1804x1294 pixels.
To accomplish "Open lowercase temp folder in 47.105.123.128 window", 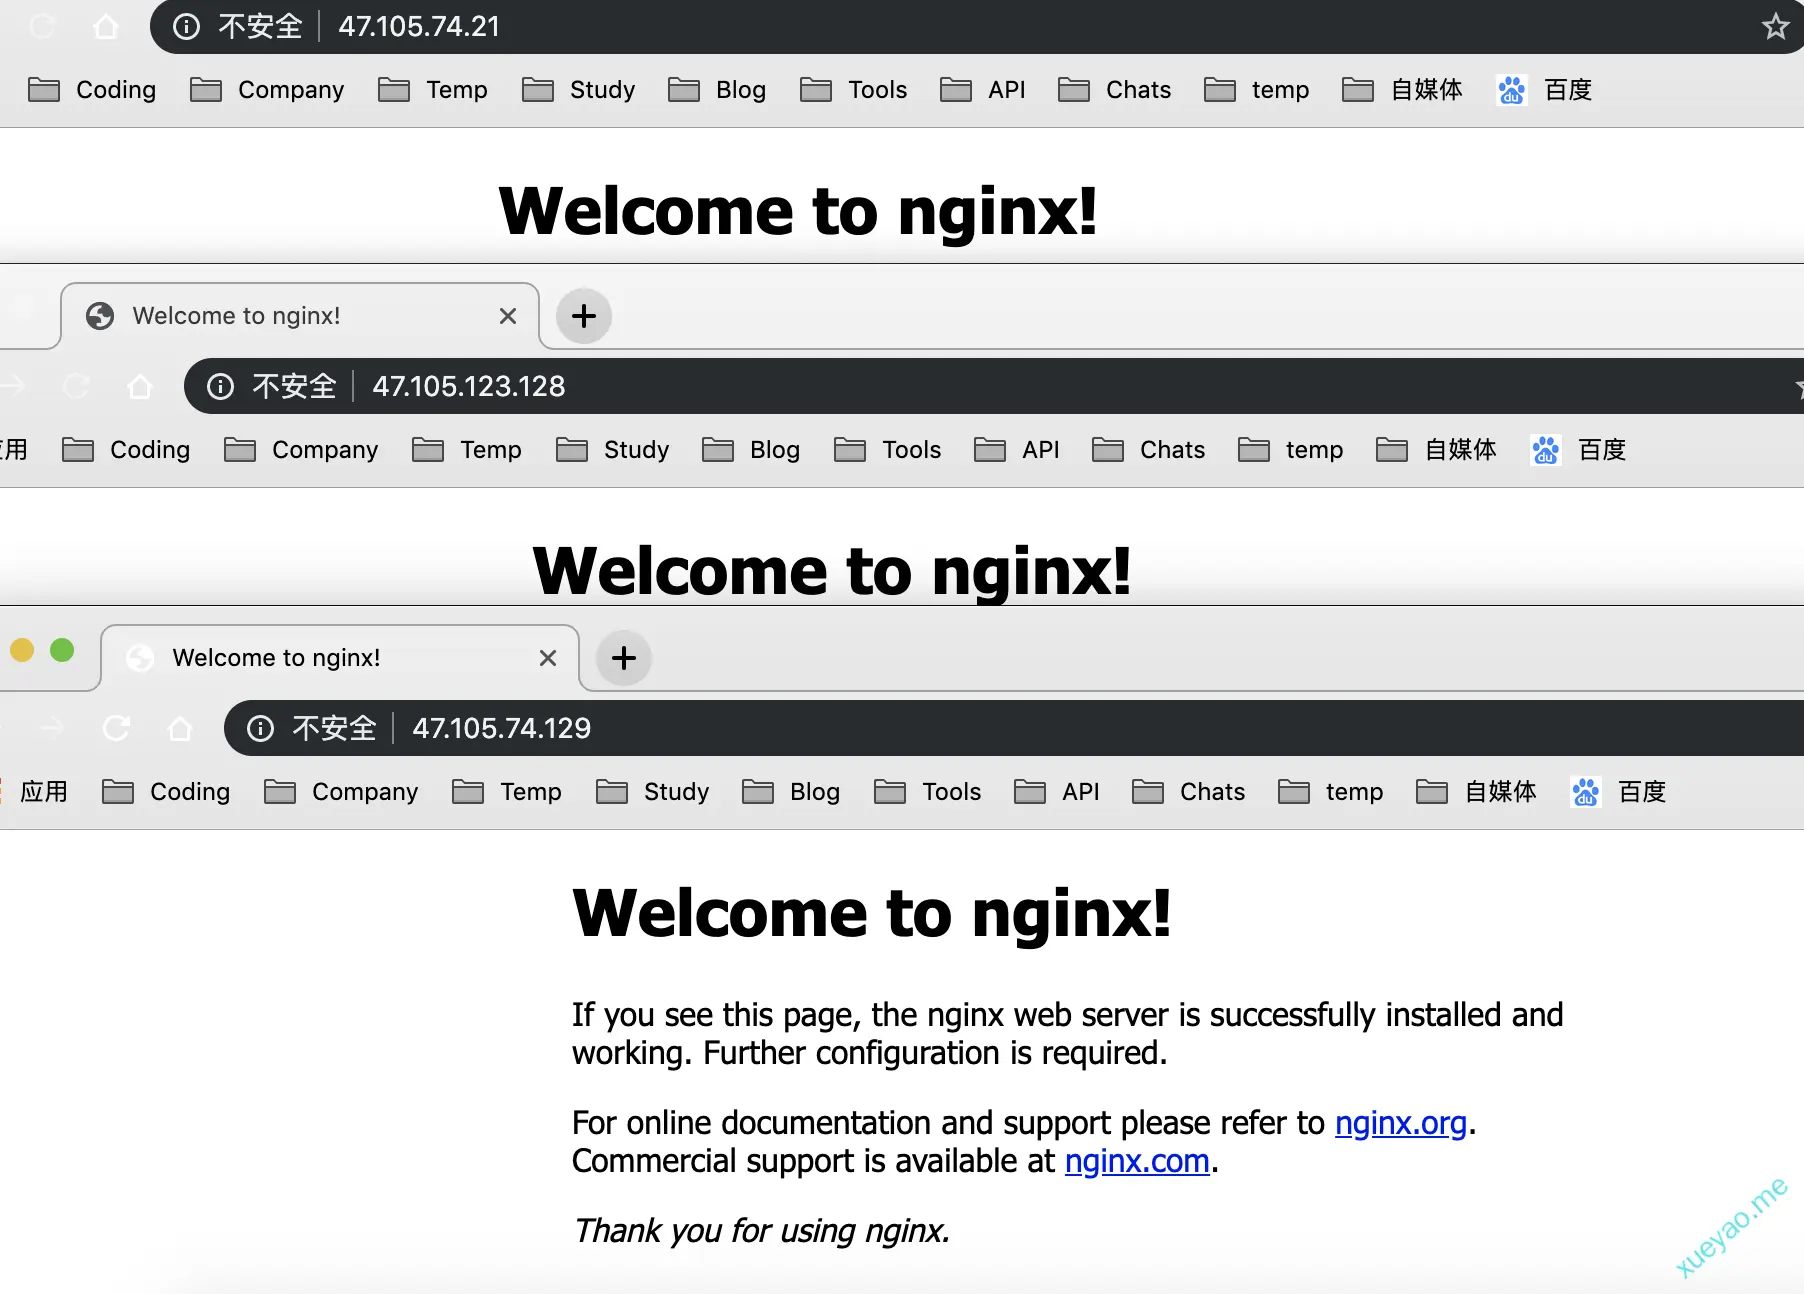I will coord(1291,450).
